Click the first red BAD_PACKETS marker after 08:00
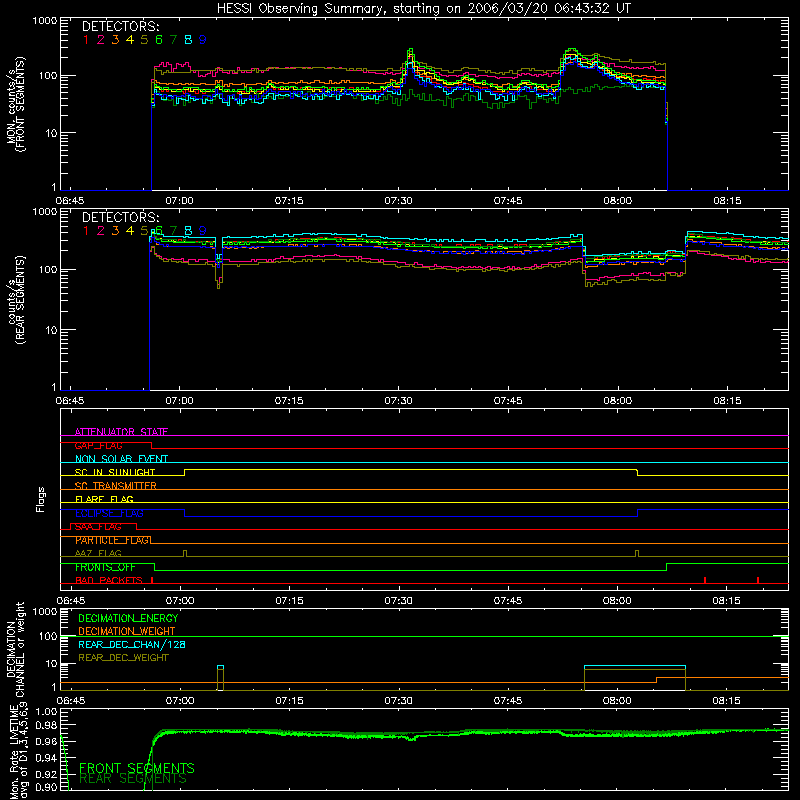Image resolution: width=800 pixels, height=800 pixels. [x=705, y=580]
